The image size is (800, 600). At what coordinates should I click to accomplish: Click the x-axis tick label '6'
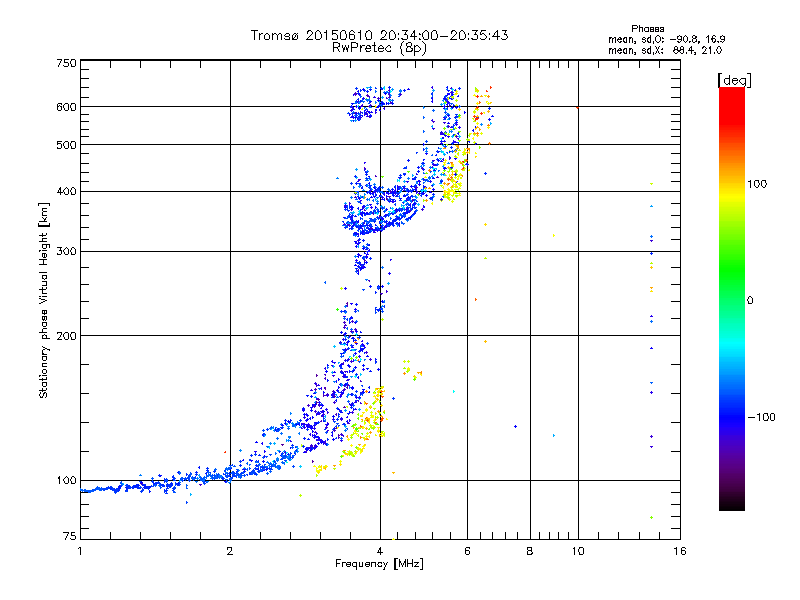tap(467, 551)
